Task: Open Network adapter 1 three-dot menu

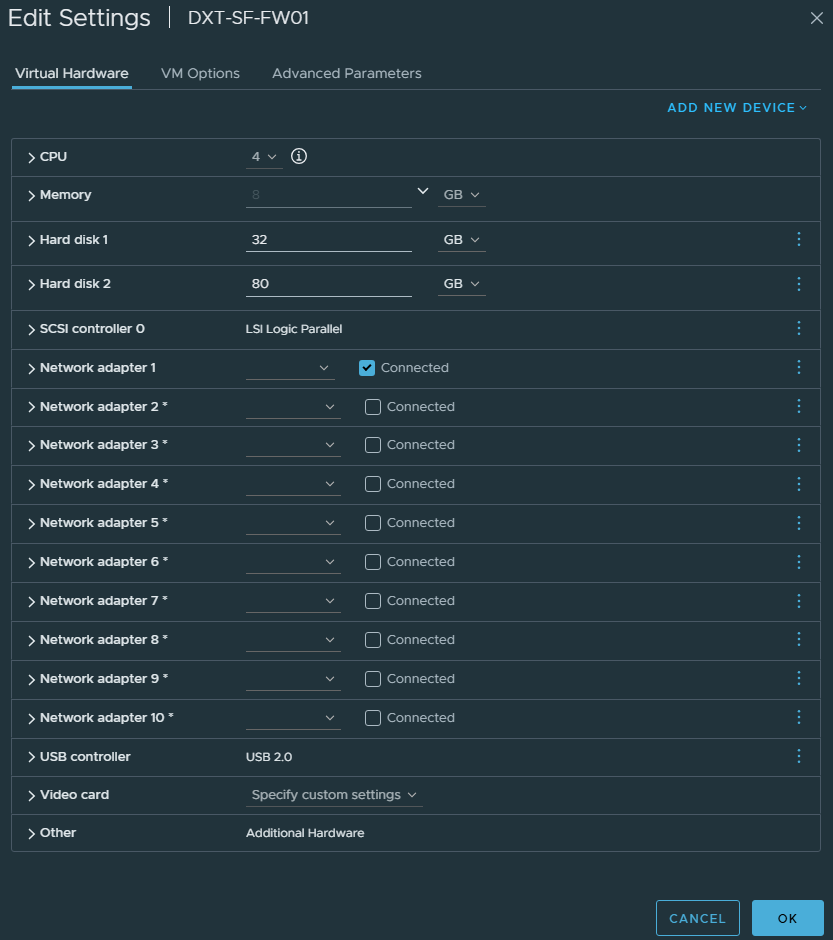Action: point(798,368)
